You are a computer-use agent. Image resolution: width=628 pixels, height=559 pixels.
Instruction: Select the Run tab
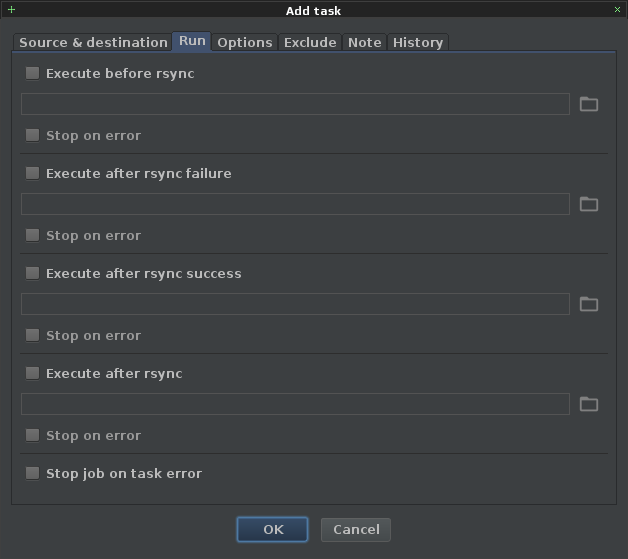[x=192, y=41]
